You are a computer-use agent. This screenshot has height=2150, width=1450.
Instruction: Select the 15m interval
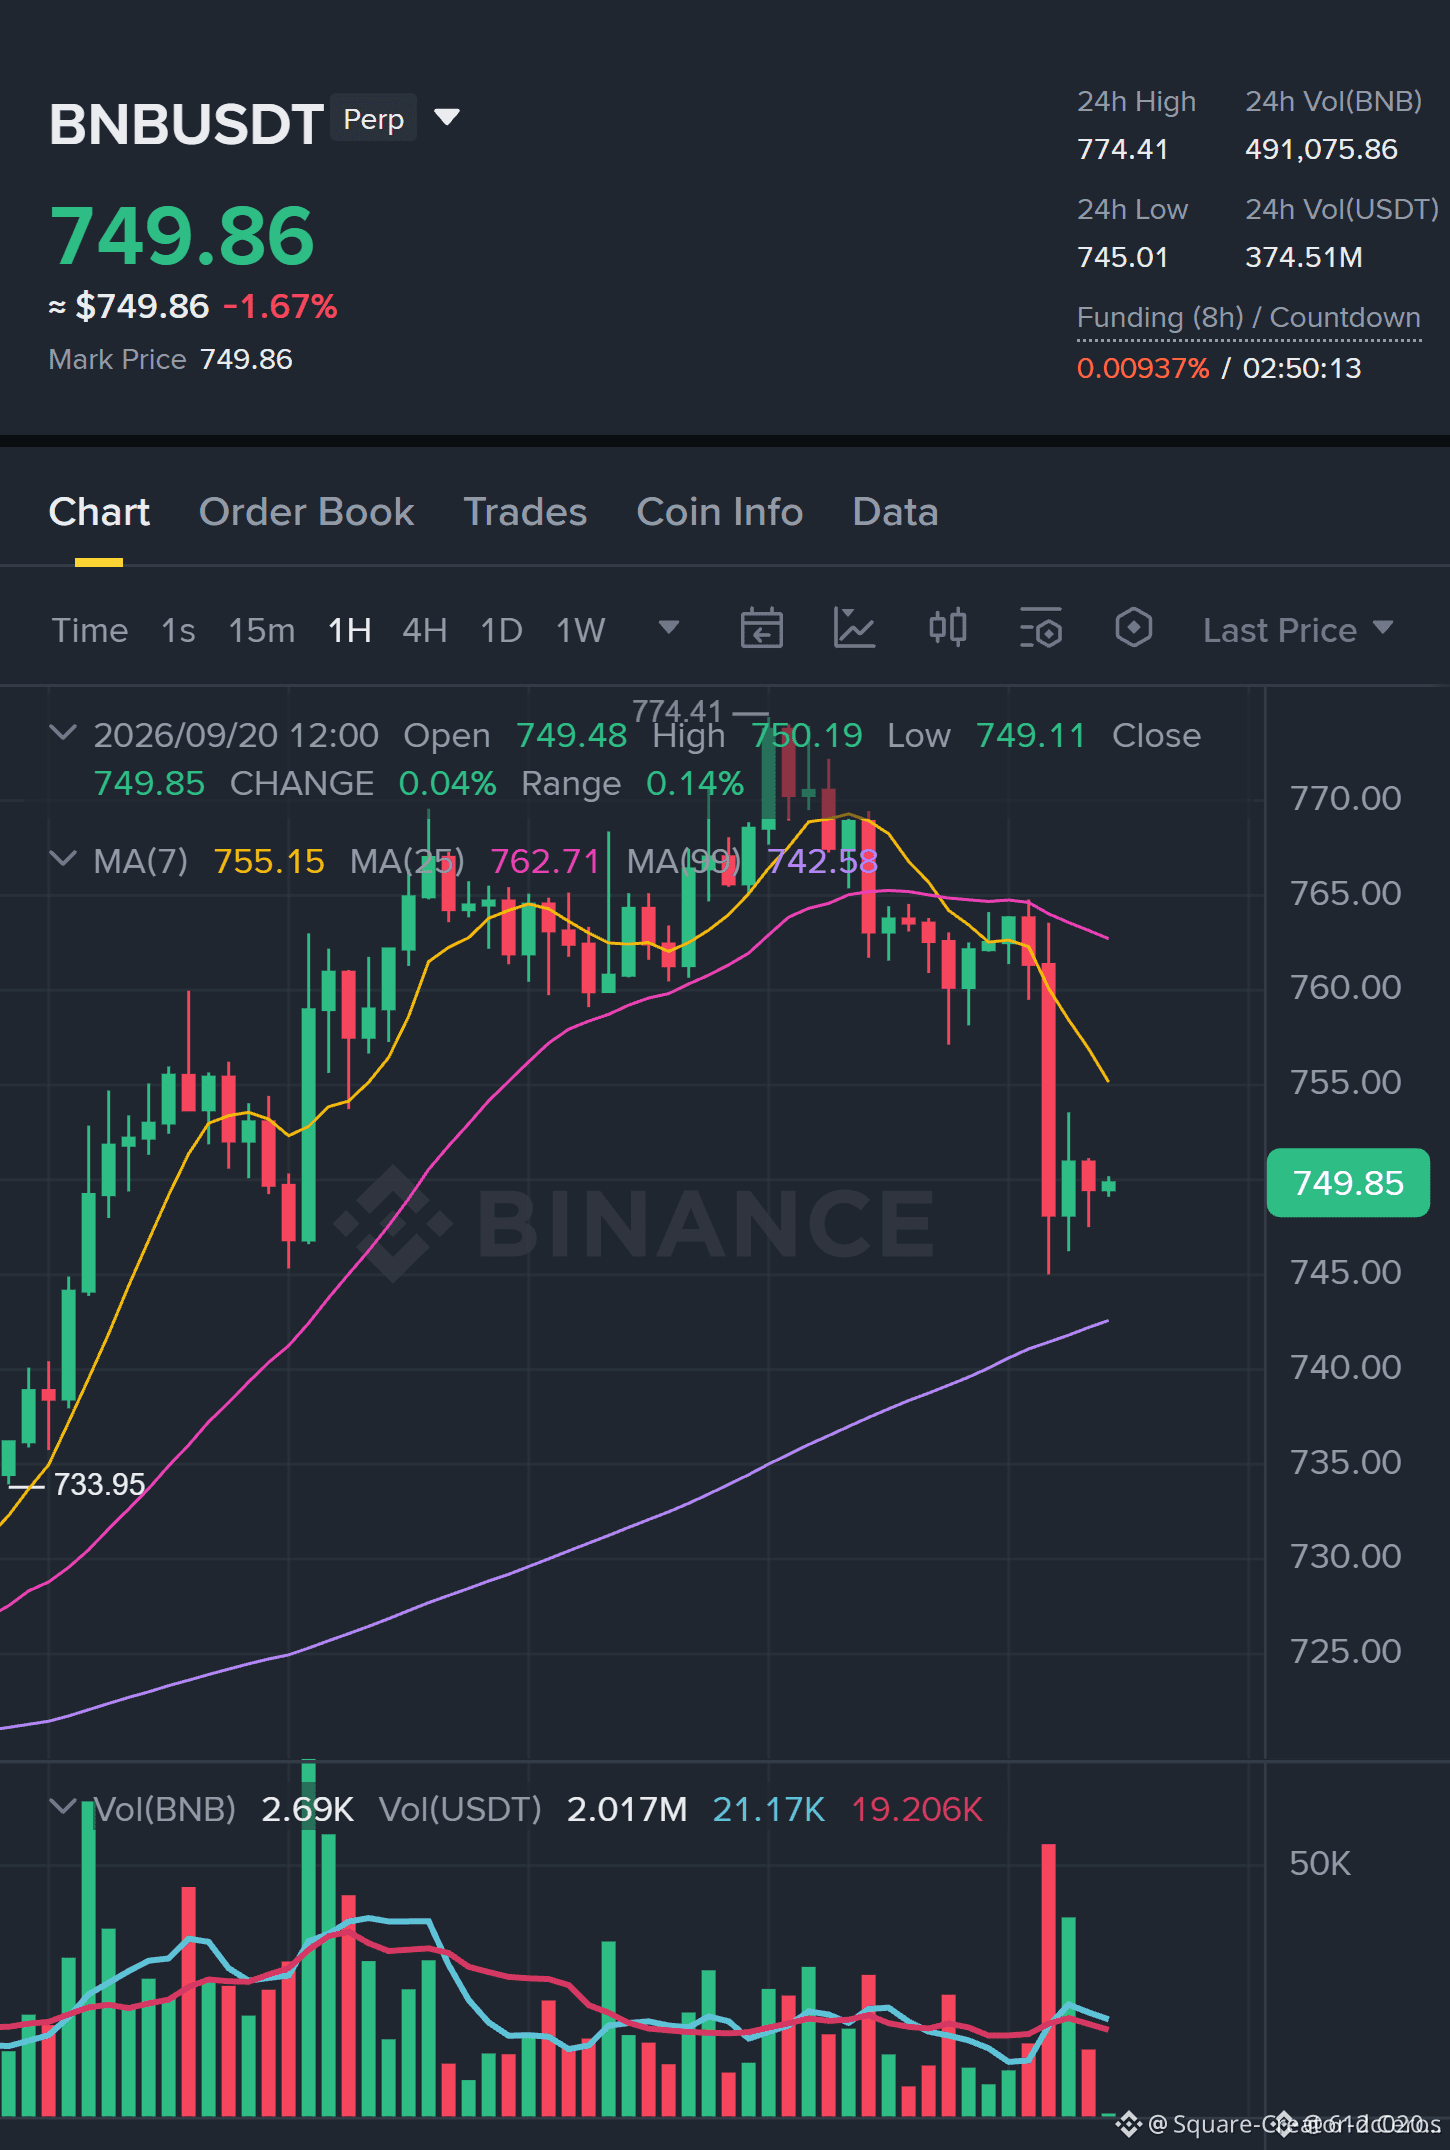(262, 630)
